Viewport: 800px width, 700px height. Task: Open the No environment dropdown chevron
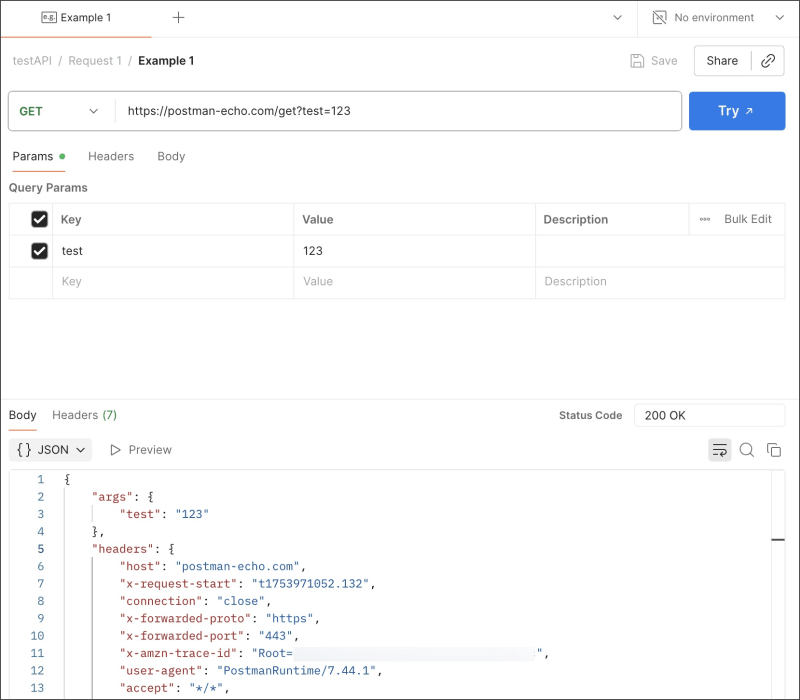click(780, 18)
